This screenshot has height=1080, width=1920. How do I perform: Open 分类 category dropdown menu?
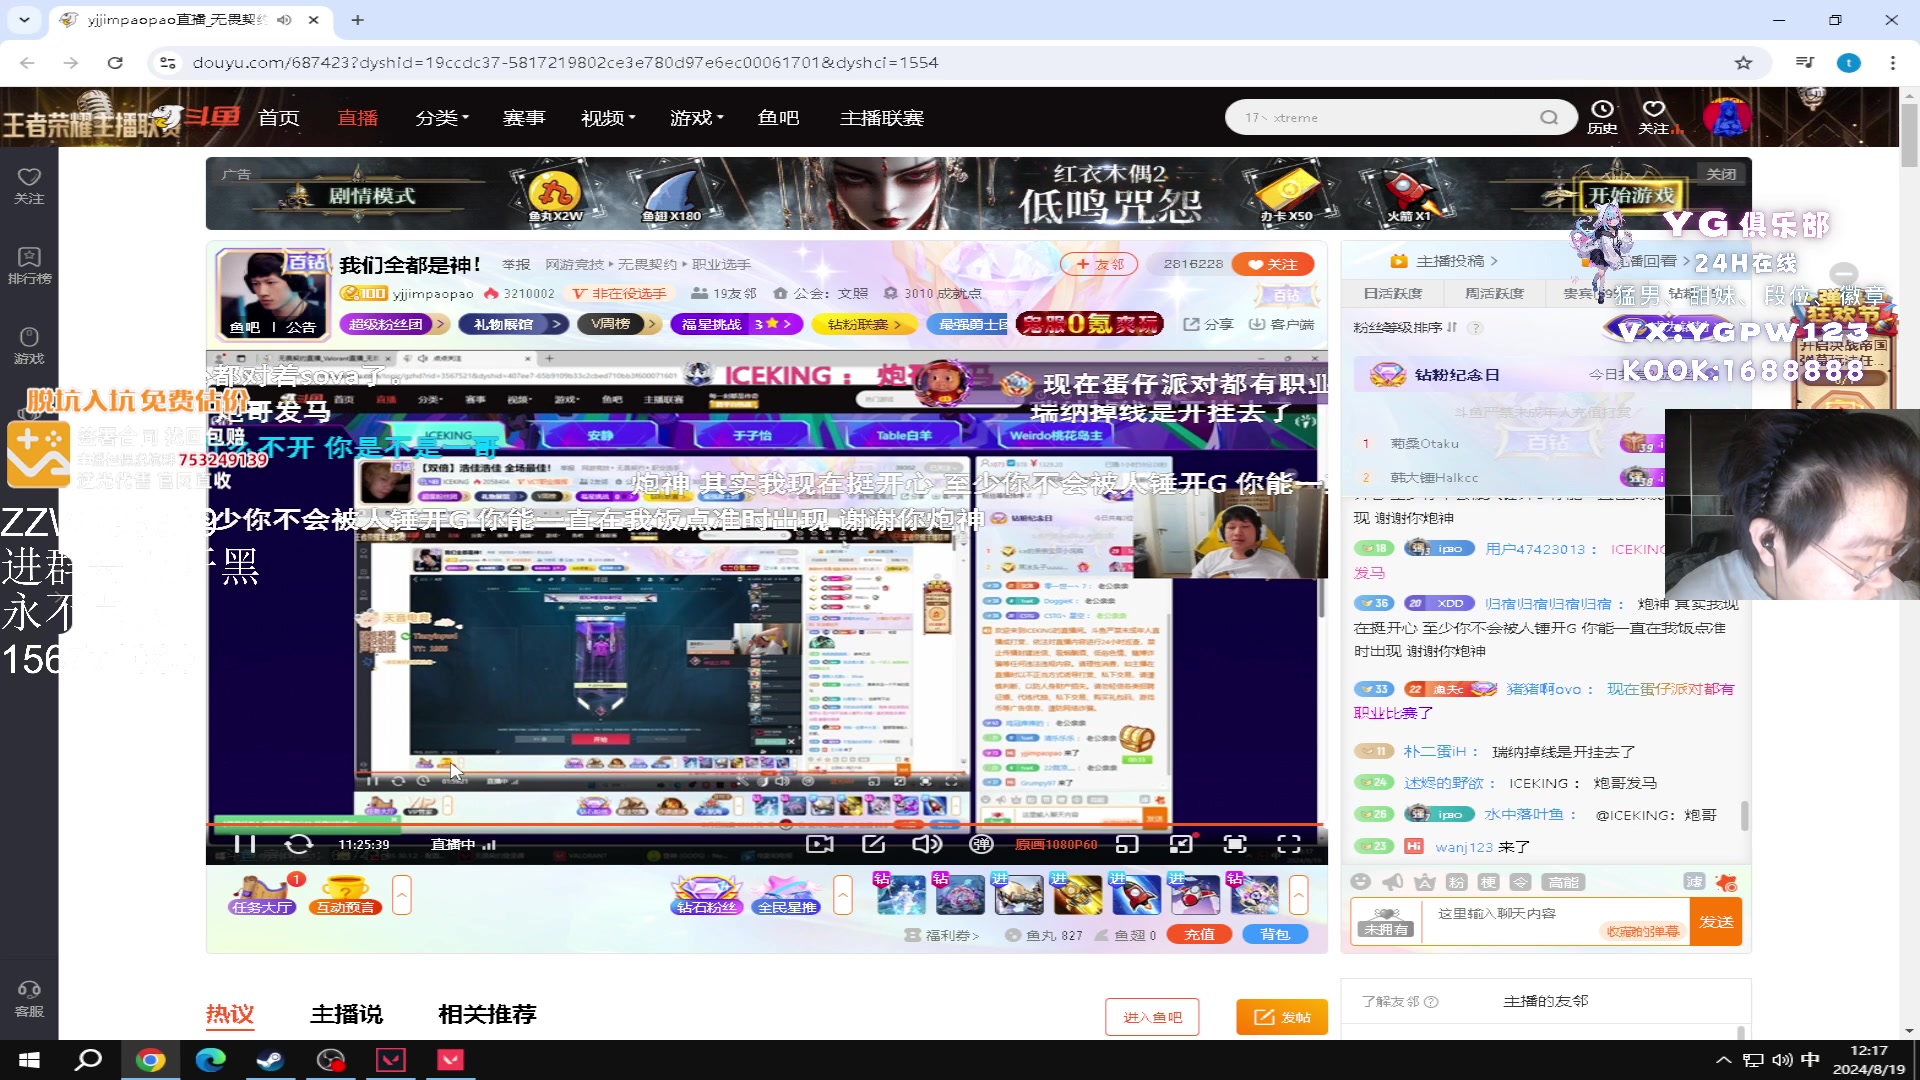442,118
